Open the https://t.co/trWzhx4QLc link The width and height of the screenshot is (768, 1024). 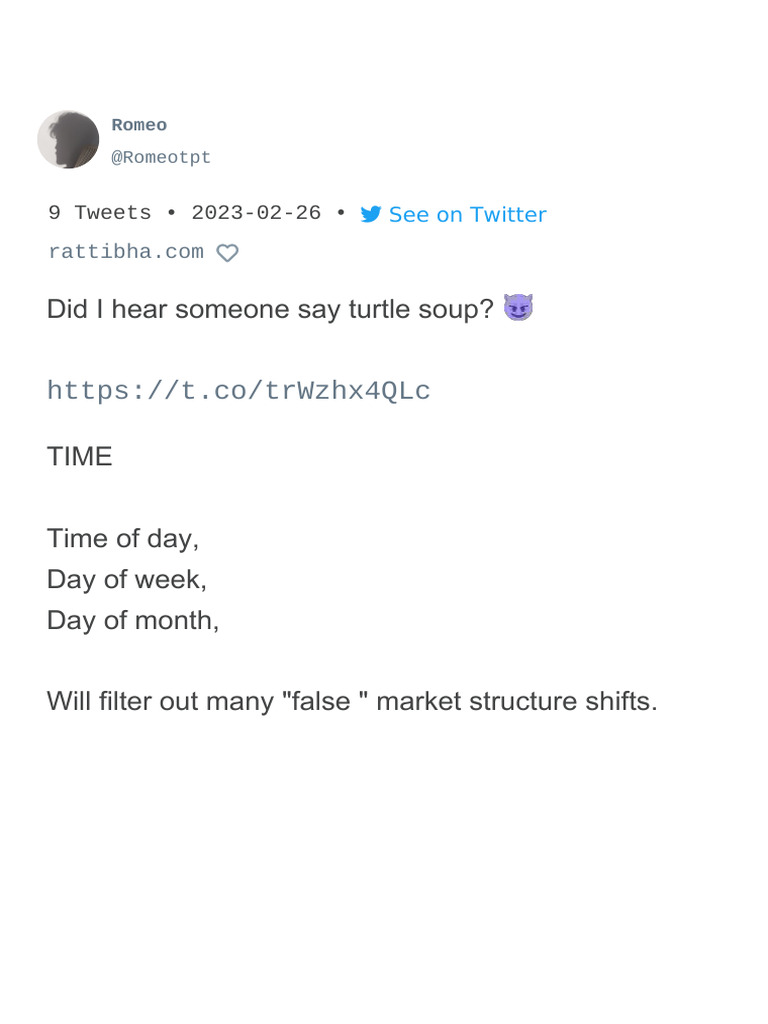[238, 390]
